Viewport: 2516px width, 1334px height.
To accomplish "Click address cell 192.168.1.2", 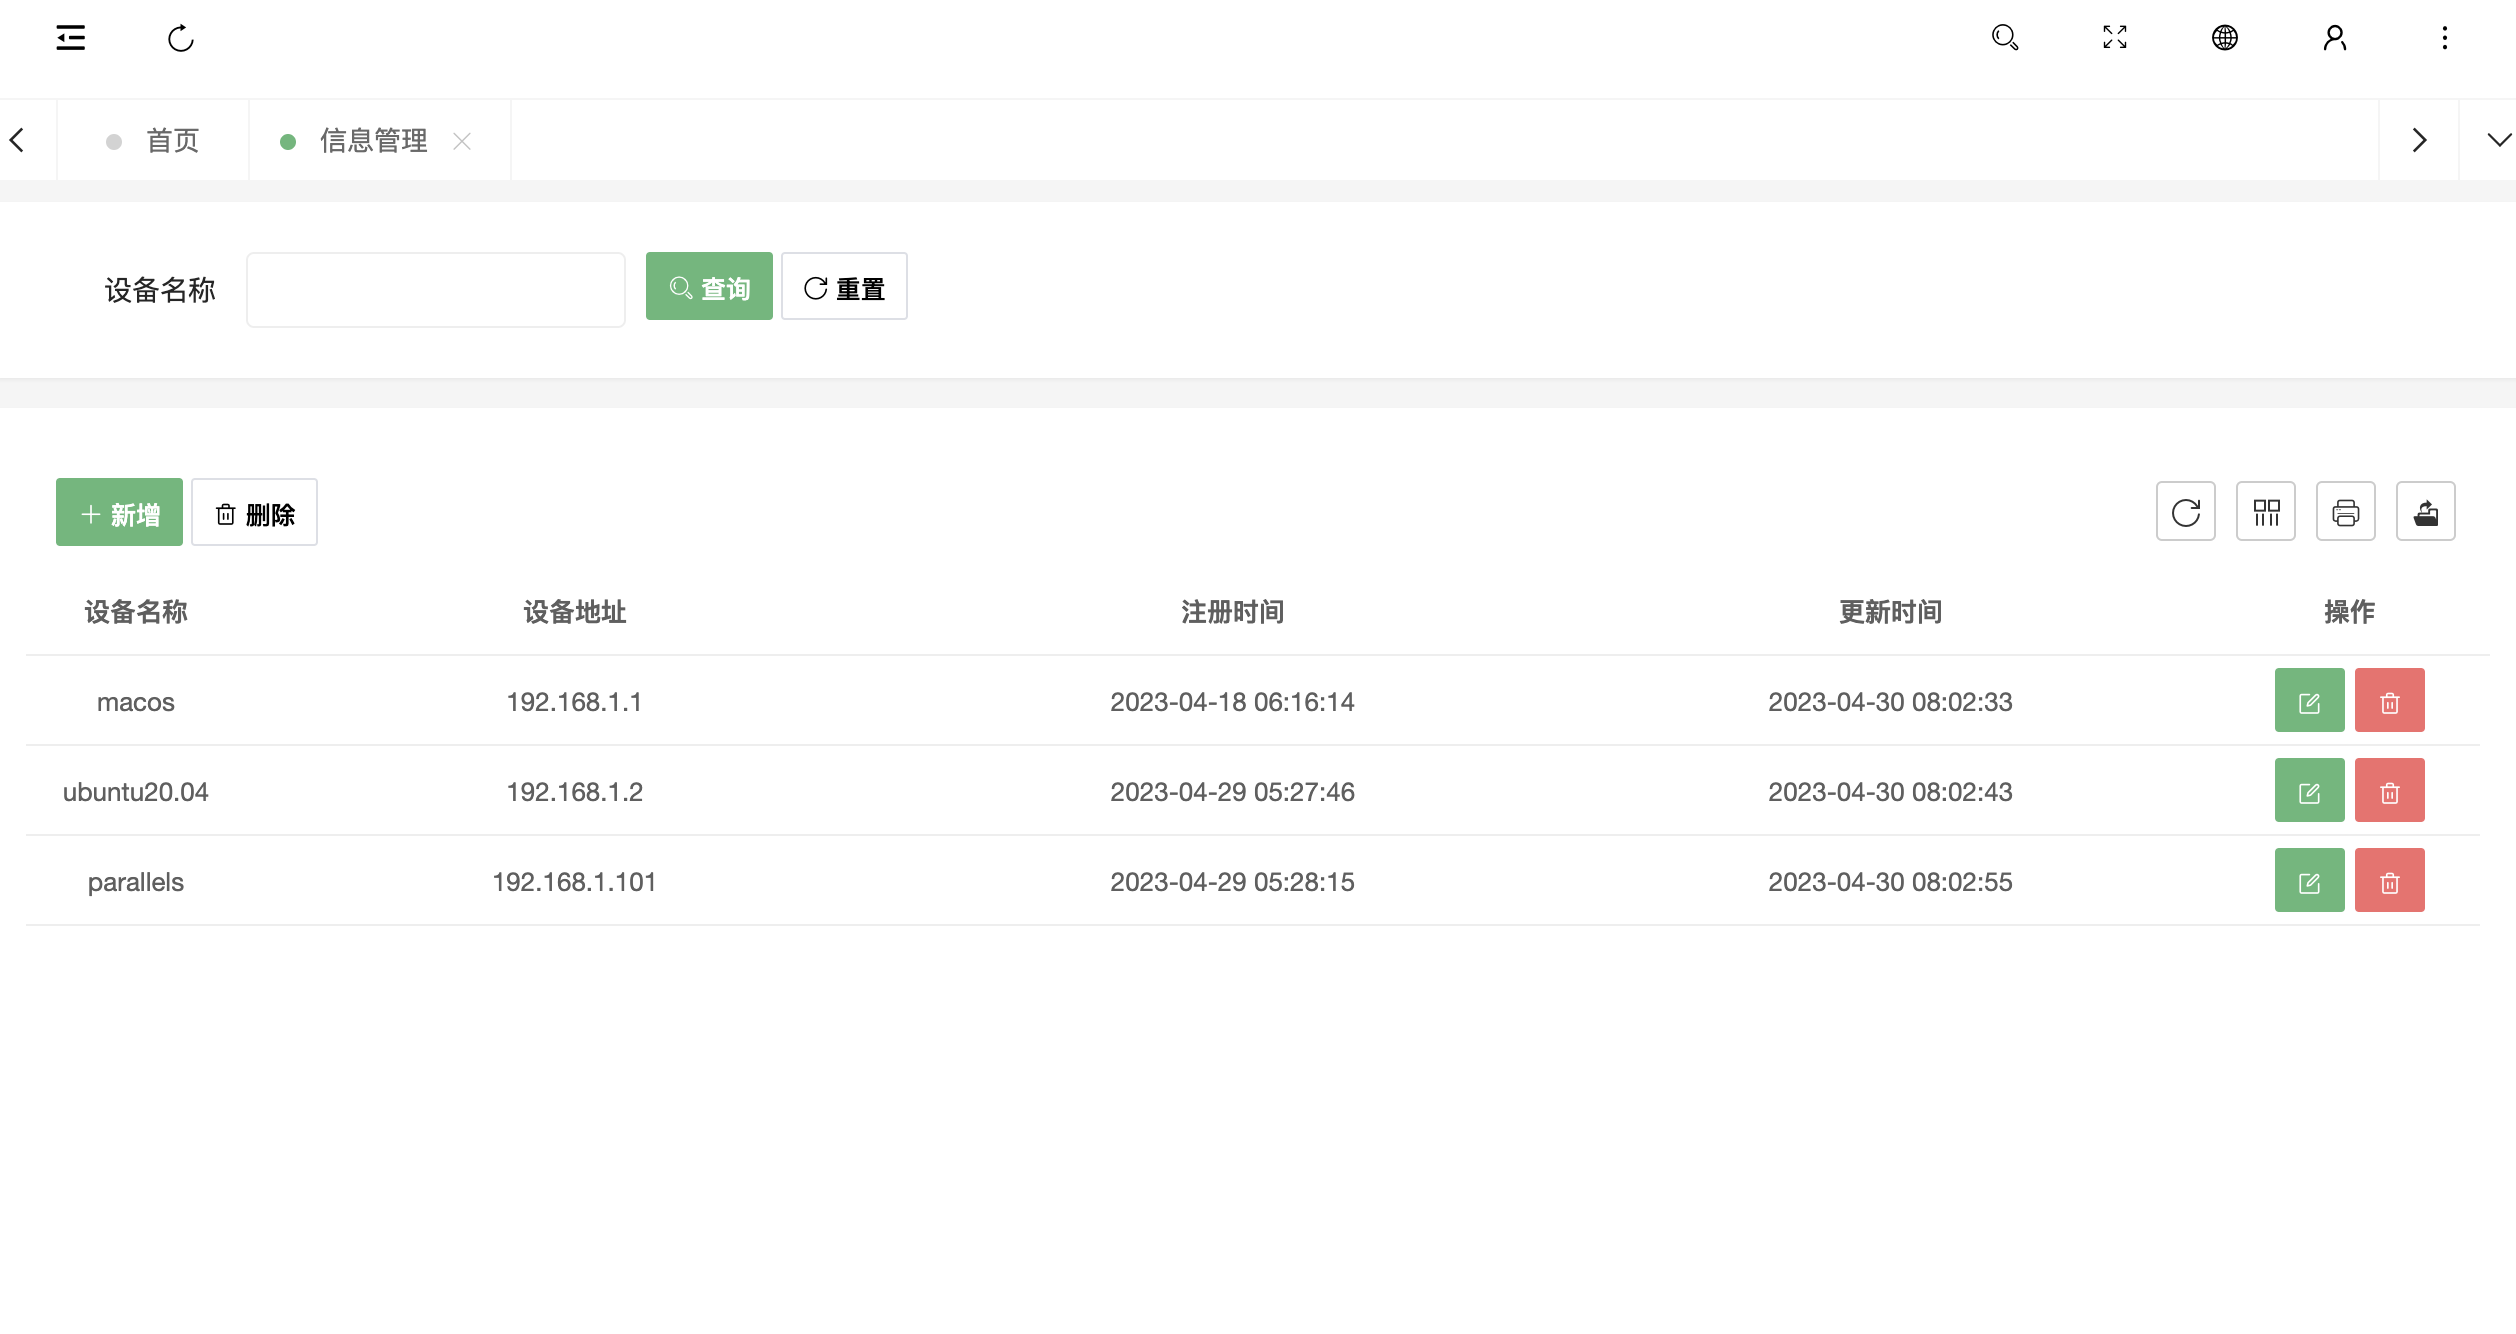I will click(575, 792).
